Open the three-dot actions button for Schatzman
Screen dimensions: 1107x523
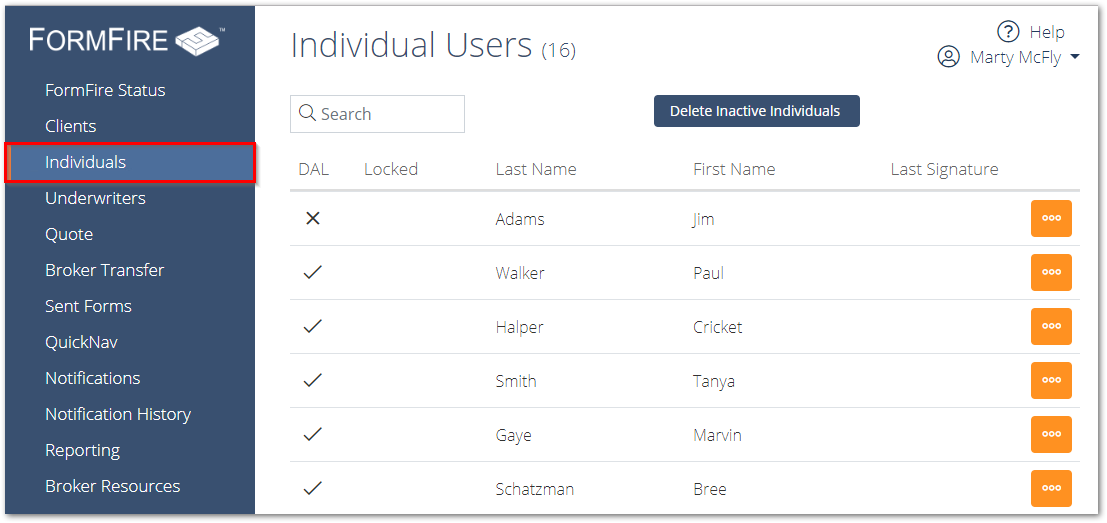tap(1051, 488)
